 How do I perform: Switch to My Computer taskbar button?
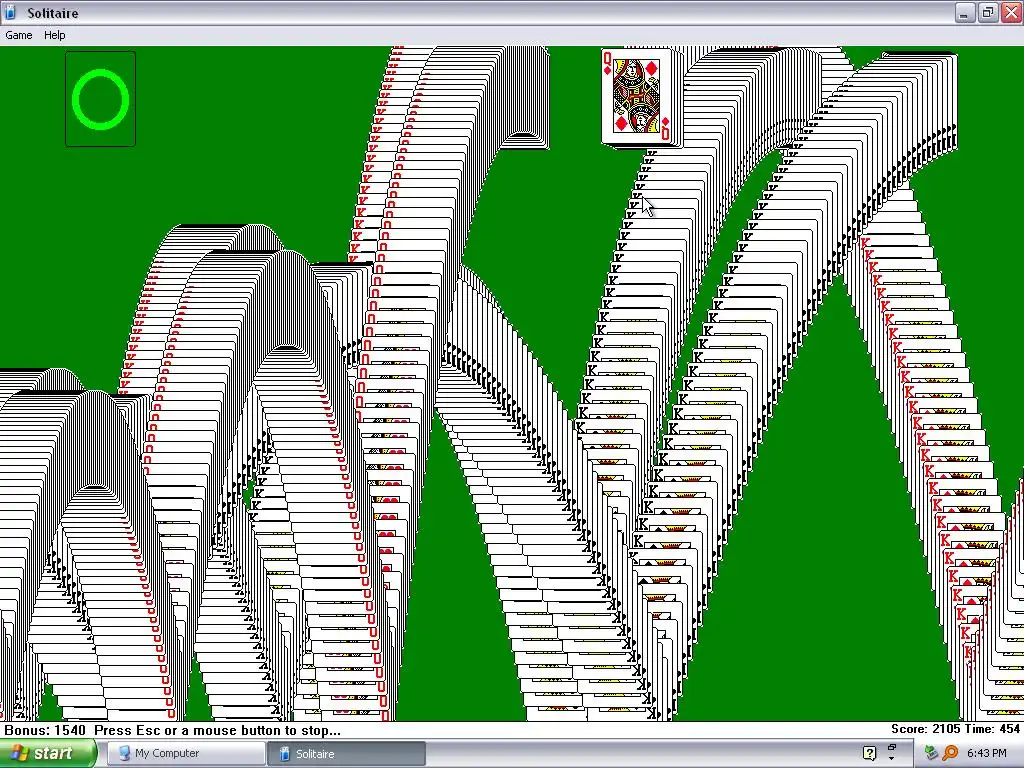185,753
